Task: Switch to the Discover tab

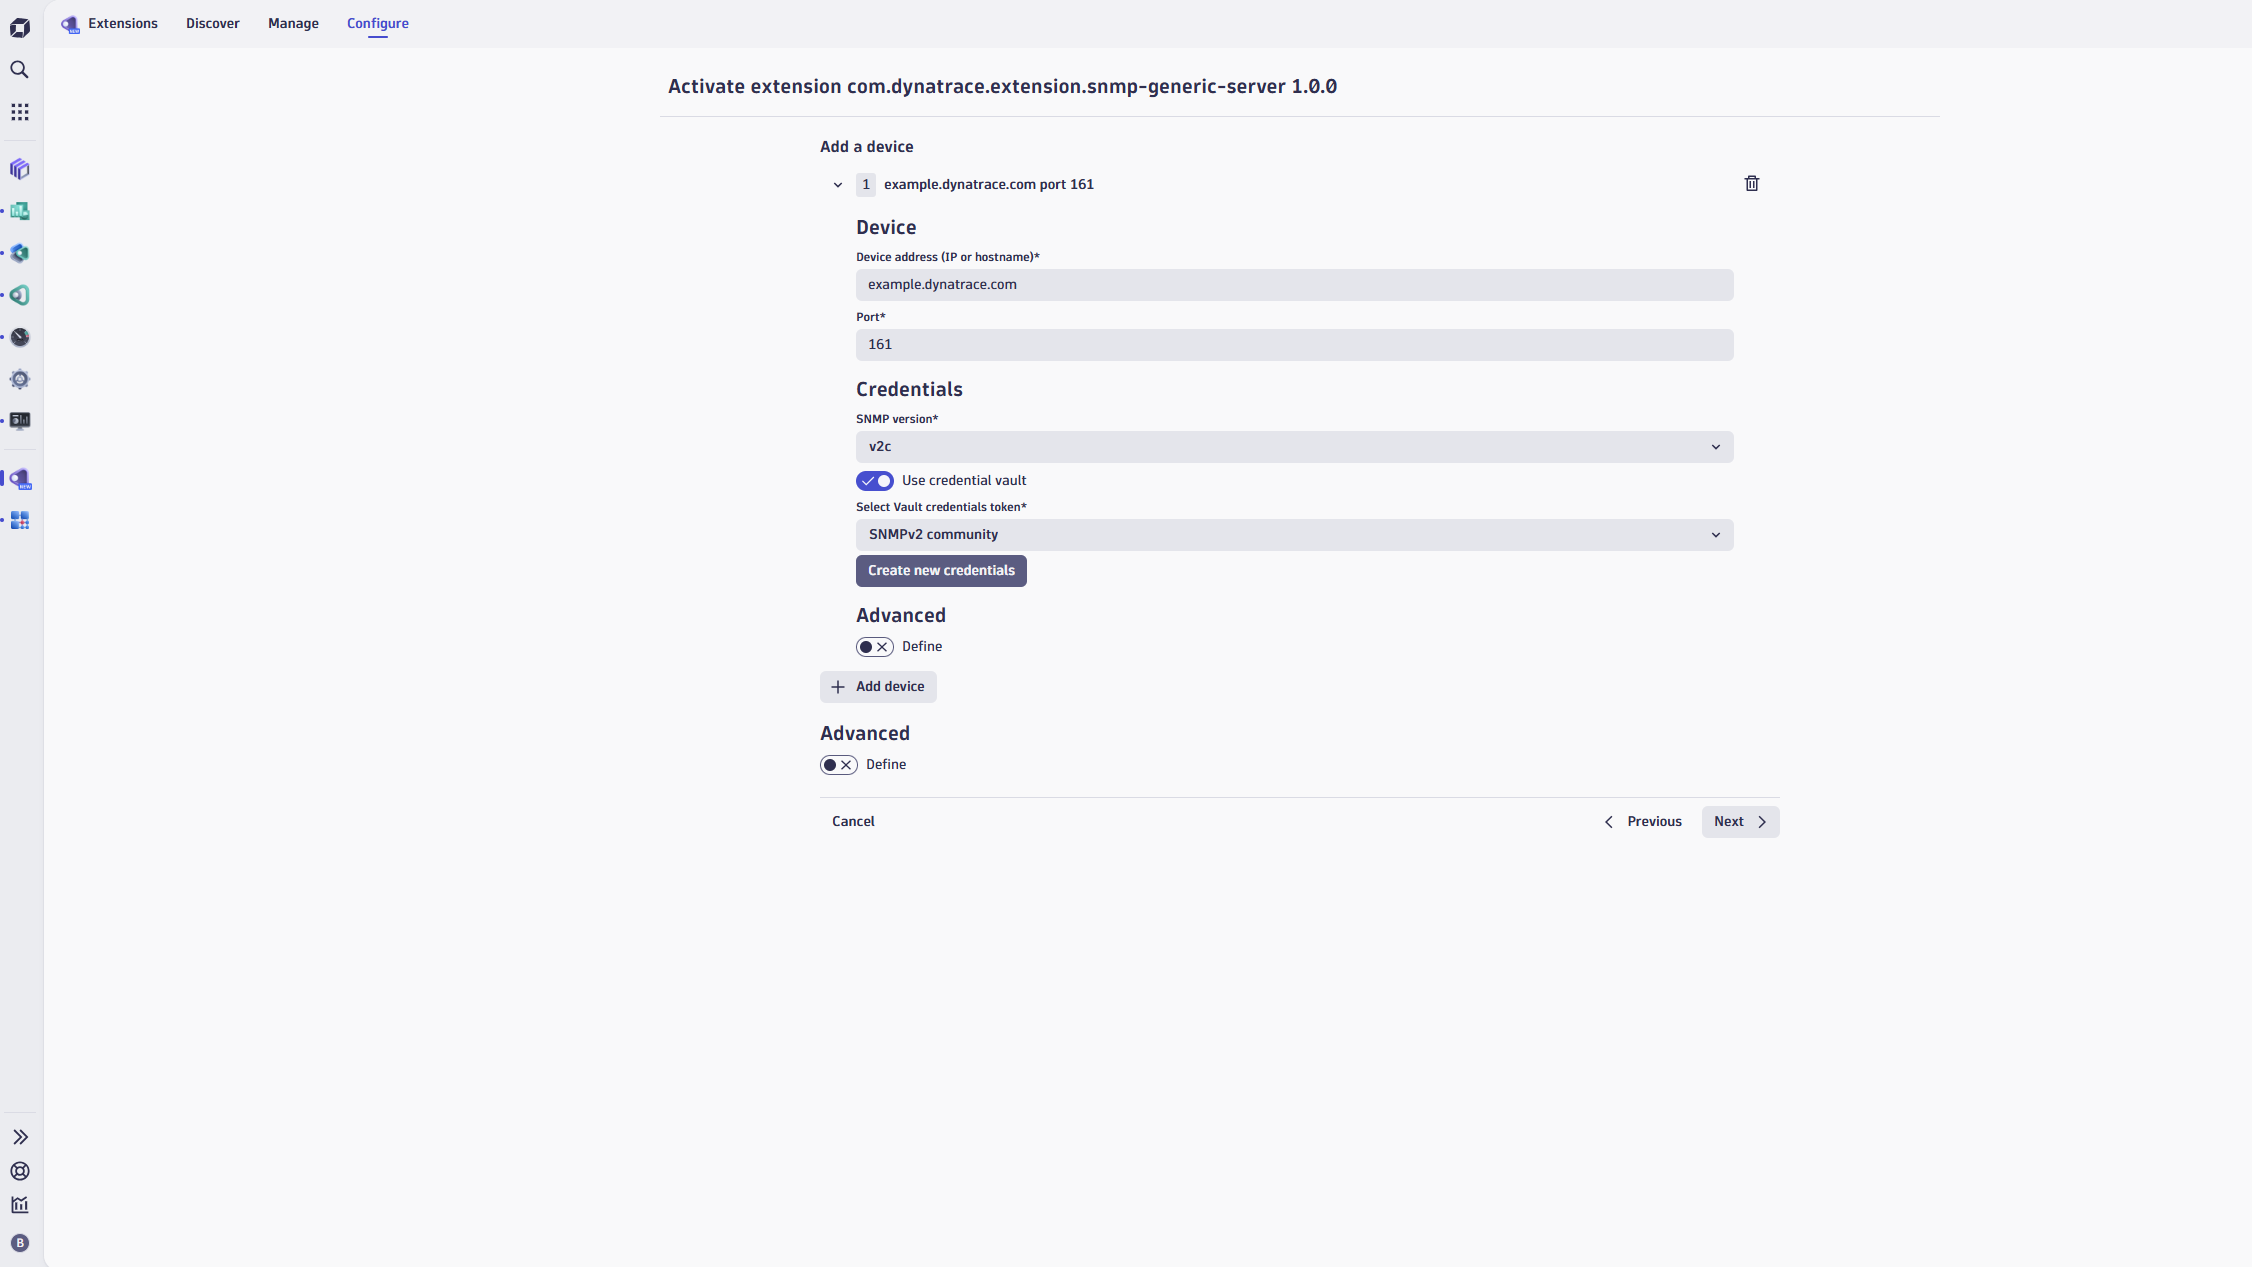Action: [212, 23]
